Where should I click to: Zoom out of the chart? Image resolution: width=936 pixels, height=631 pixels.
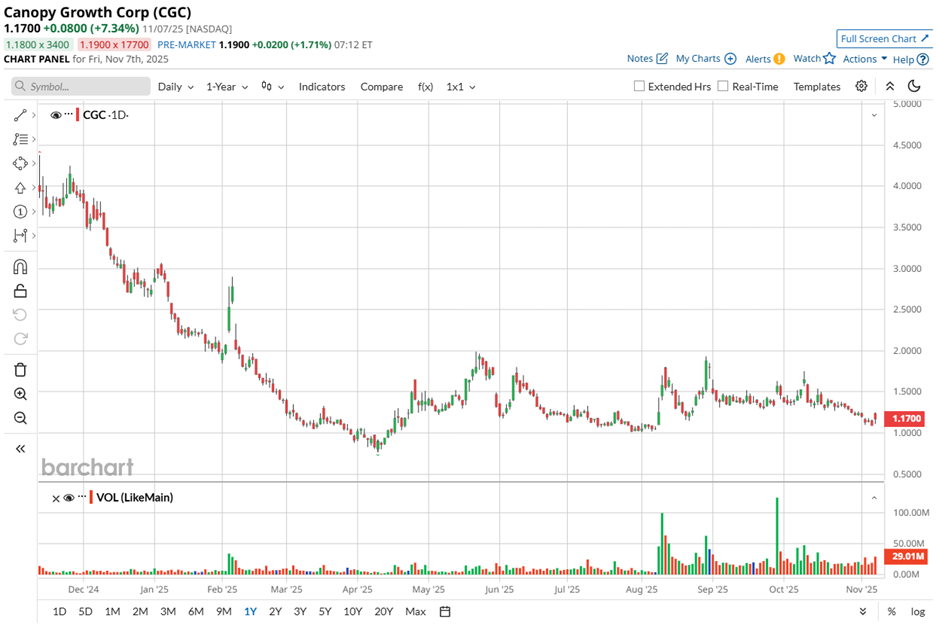[20, 418]
